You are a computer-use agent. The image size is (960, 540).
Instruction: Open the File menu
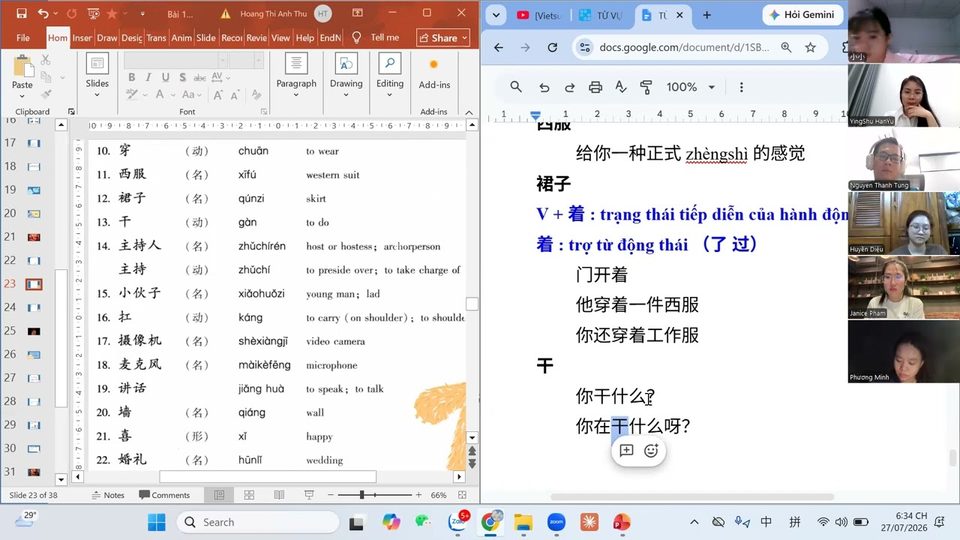click(x=23, y=37)
